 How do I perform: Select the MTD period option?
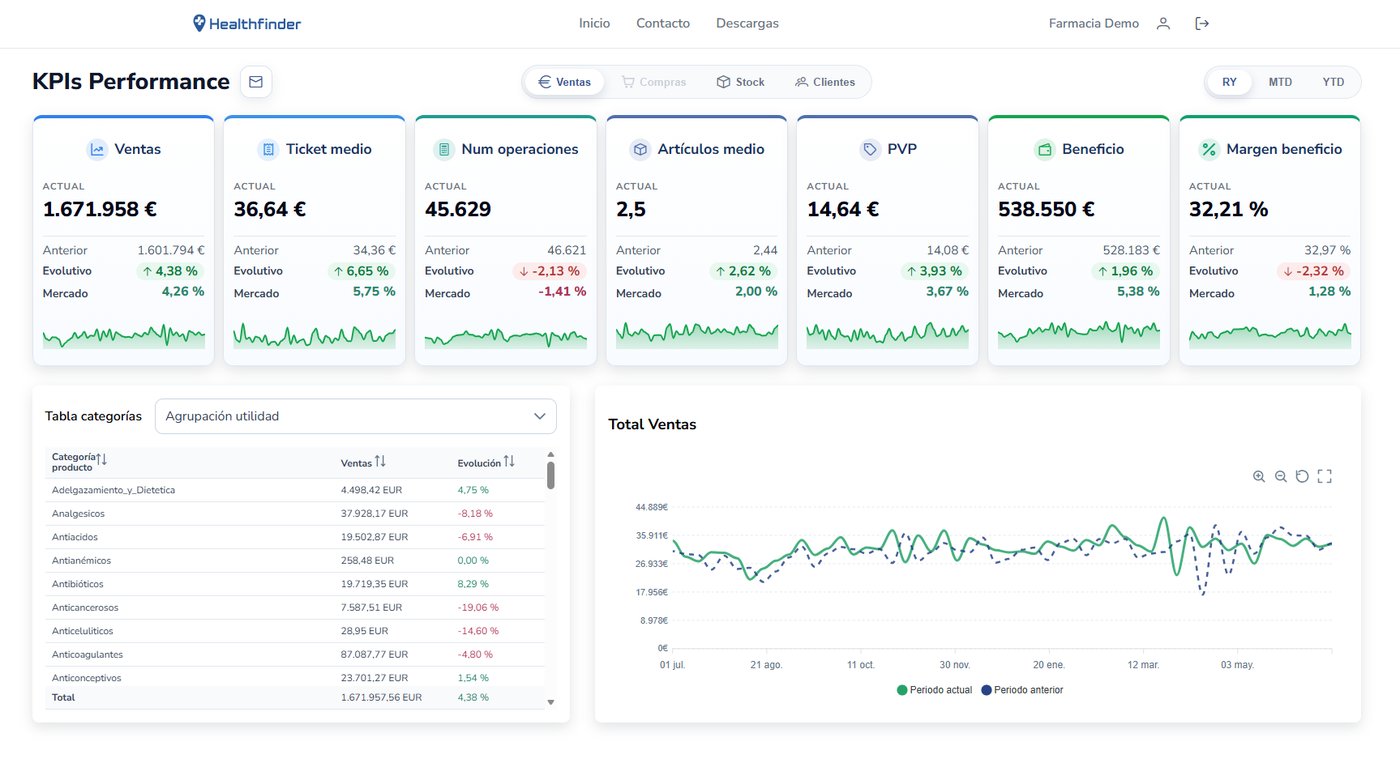pyautogui.click(x=1280, y=82)
